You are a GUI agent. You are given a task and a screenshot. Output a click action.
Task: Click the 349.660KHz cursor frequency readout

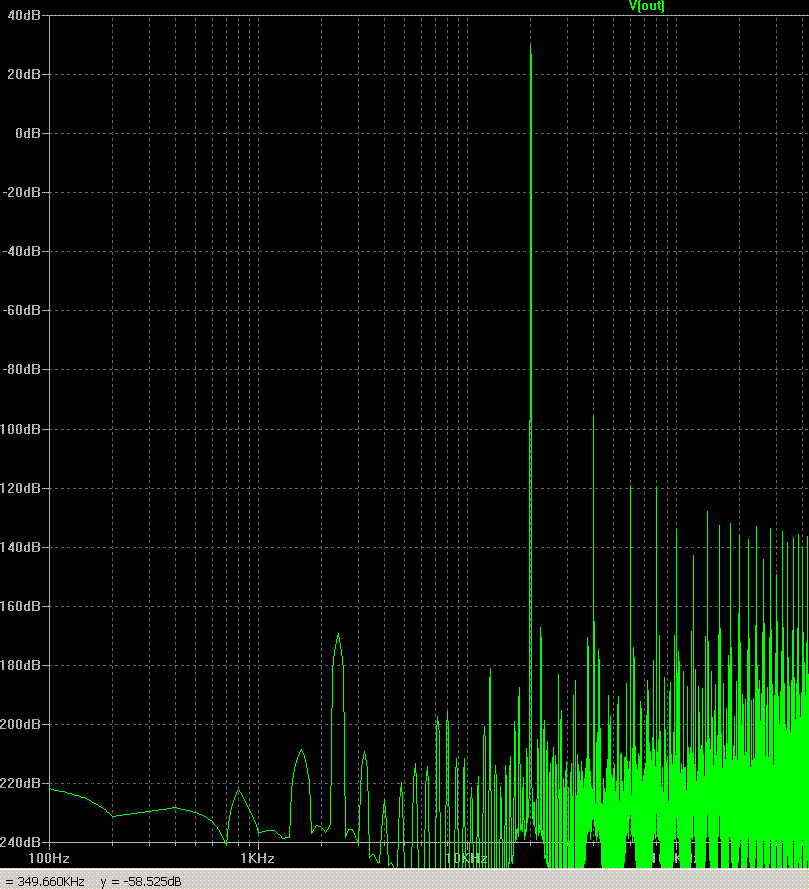tap(50, 882)
